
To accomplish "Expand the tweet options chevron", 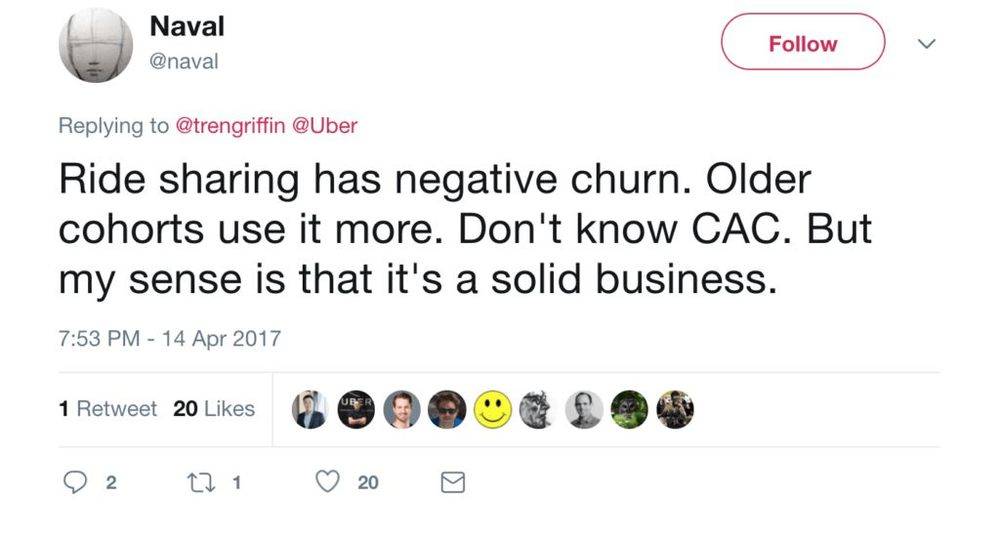I will pyautogui.click(x=926, y=43).
